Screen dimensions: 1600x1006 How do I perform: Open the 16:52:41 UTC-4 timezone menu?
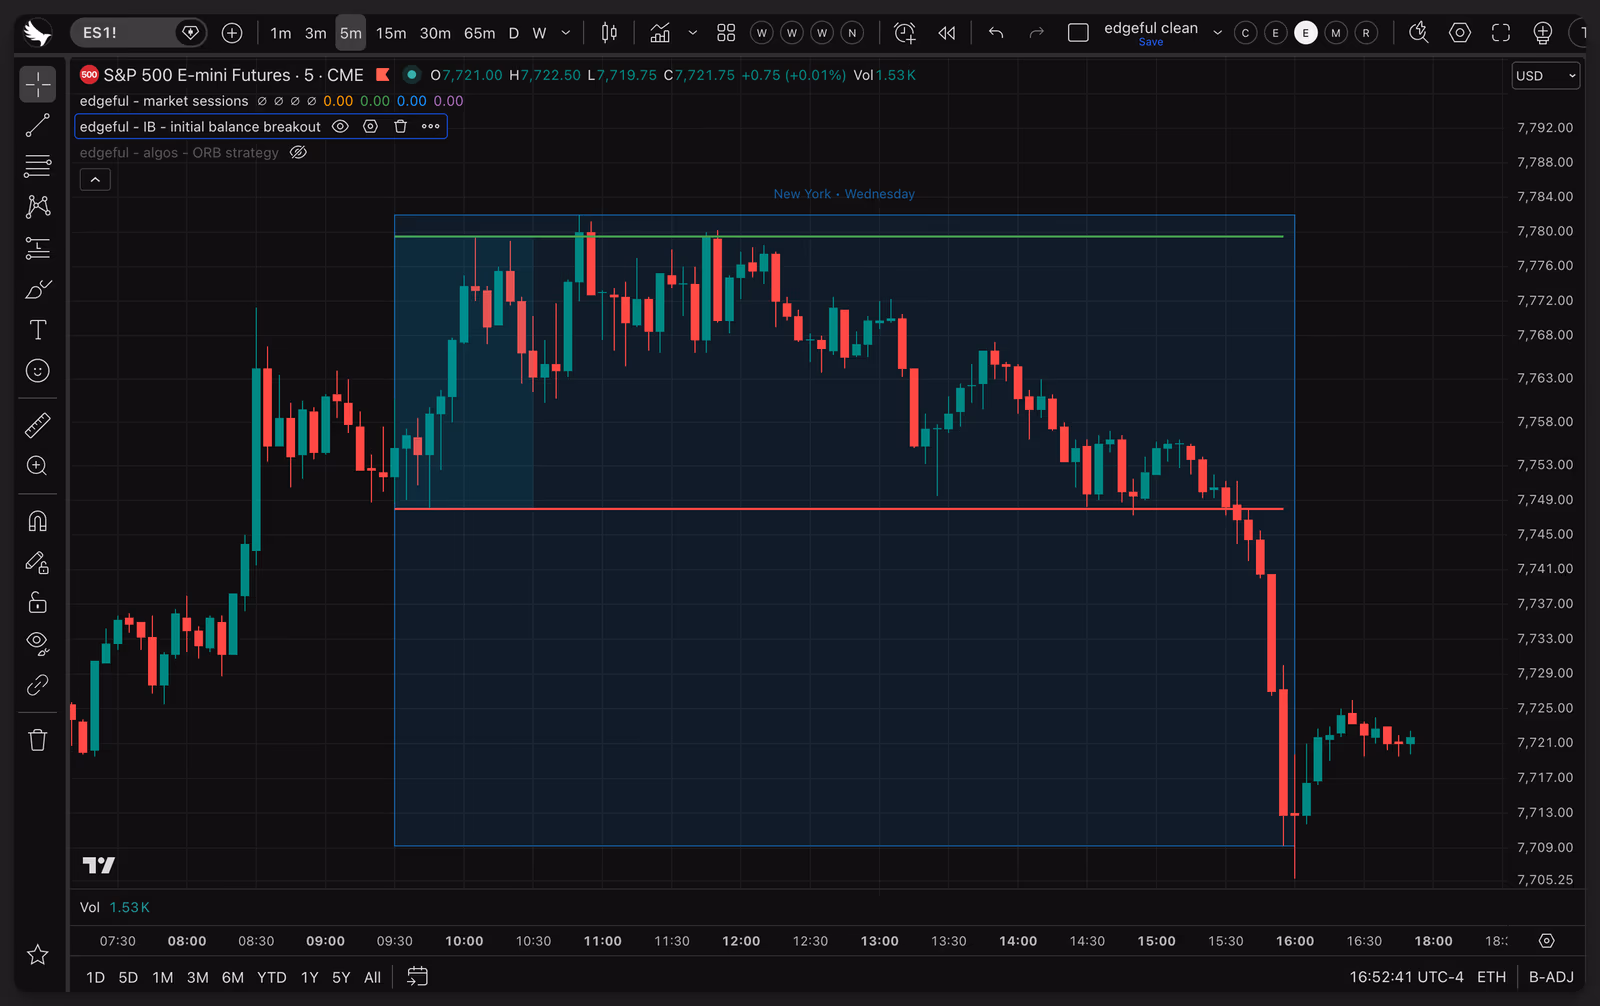point(1406,977)
